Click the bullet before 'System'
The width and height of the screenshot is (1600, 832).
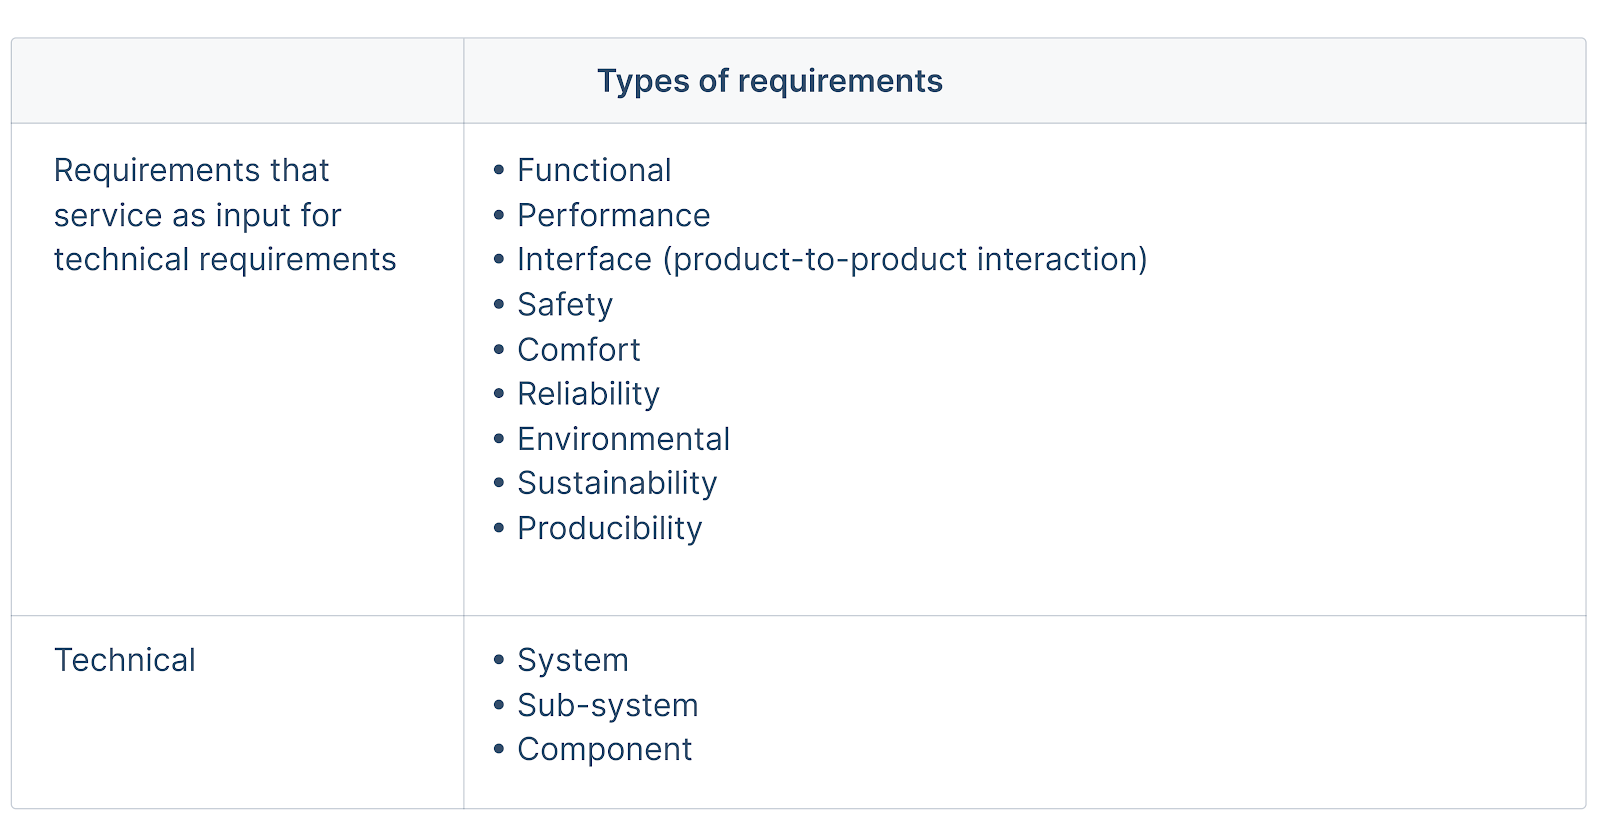[x=499, y=661]
